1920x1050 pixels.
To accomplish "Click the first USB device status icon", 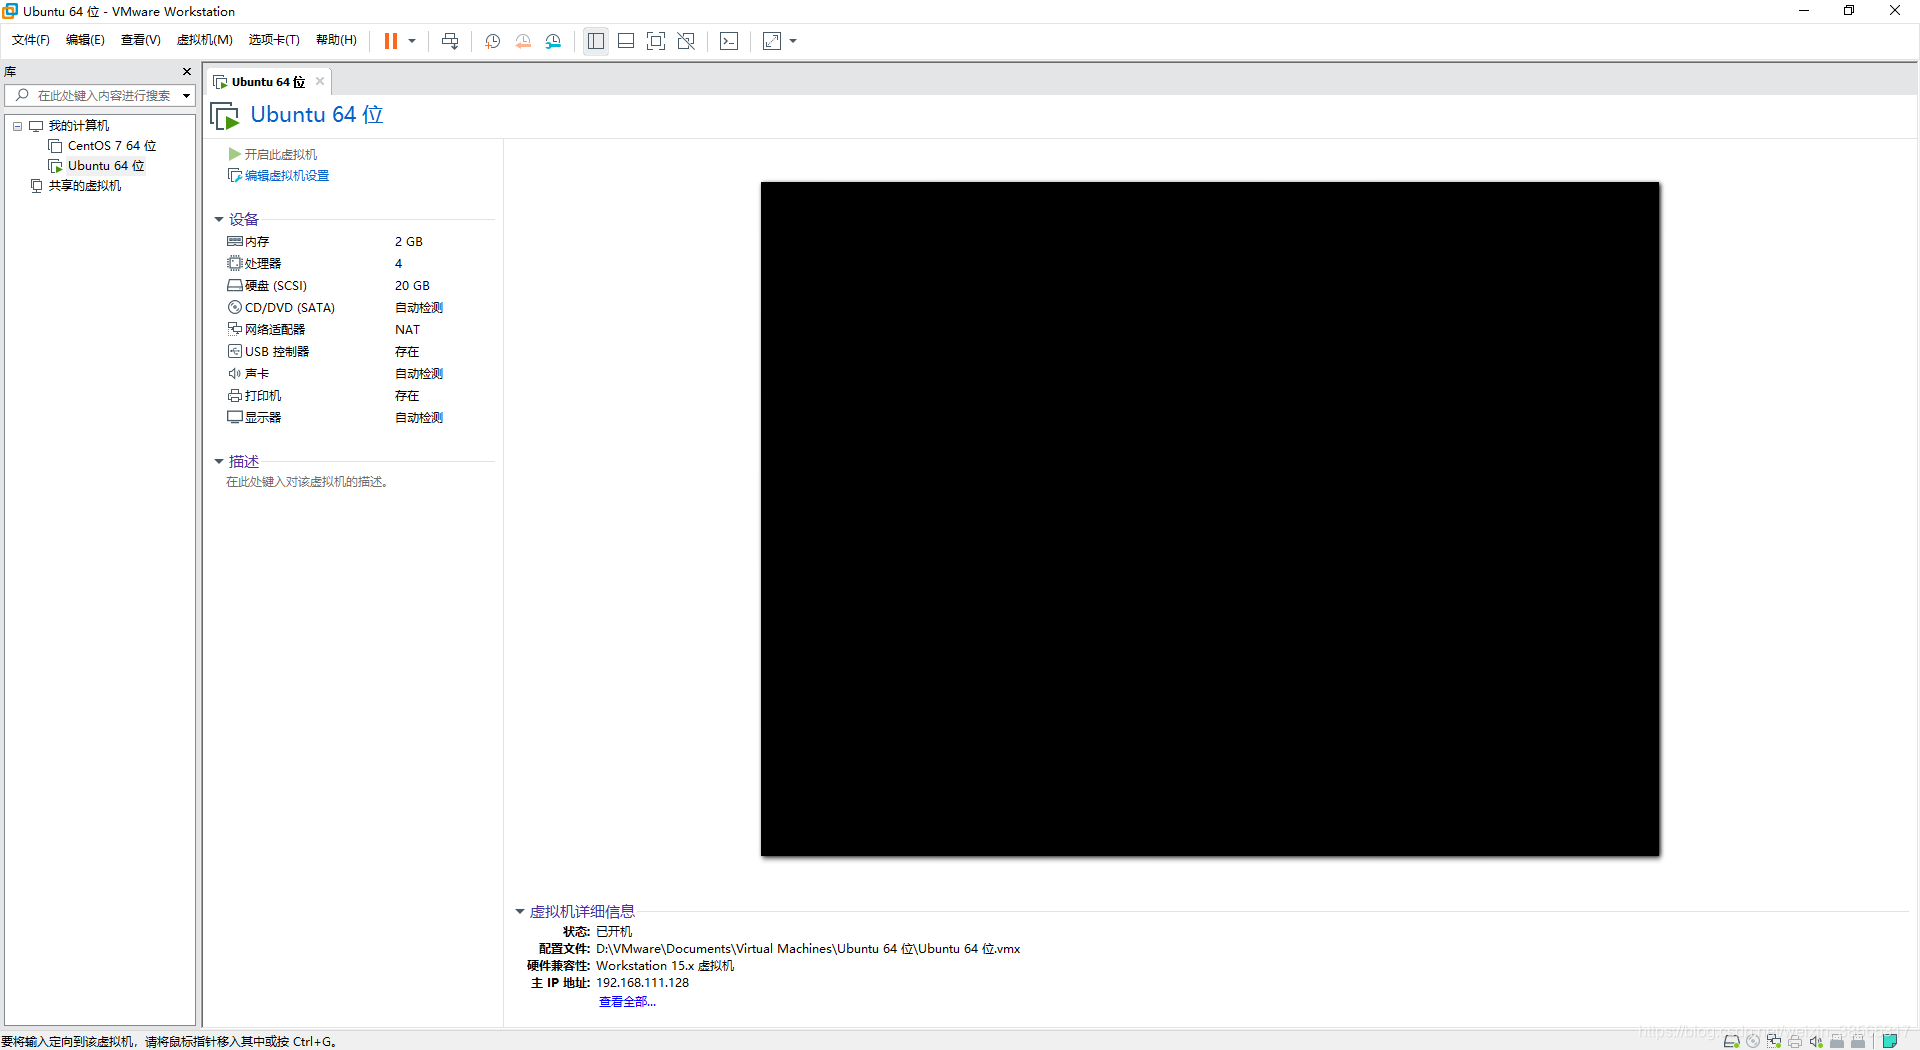I will 1837,1041.
